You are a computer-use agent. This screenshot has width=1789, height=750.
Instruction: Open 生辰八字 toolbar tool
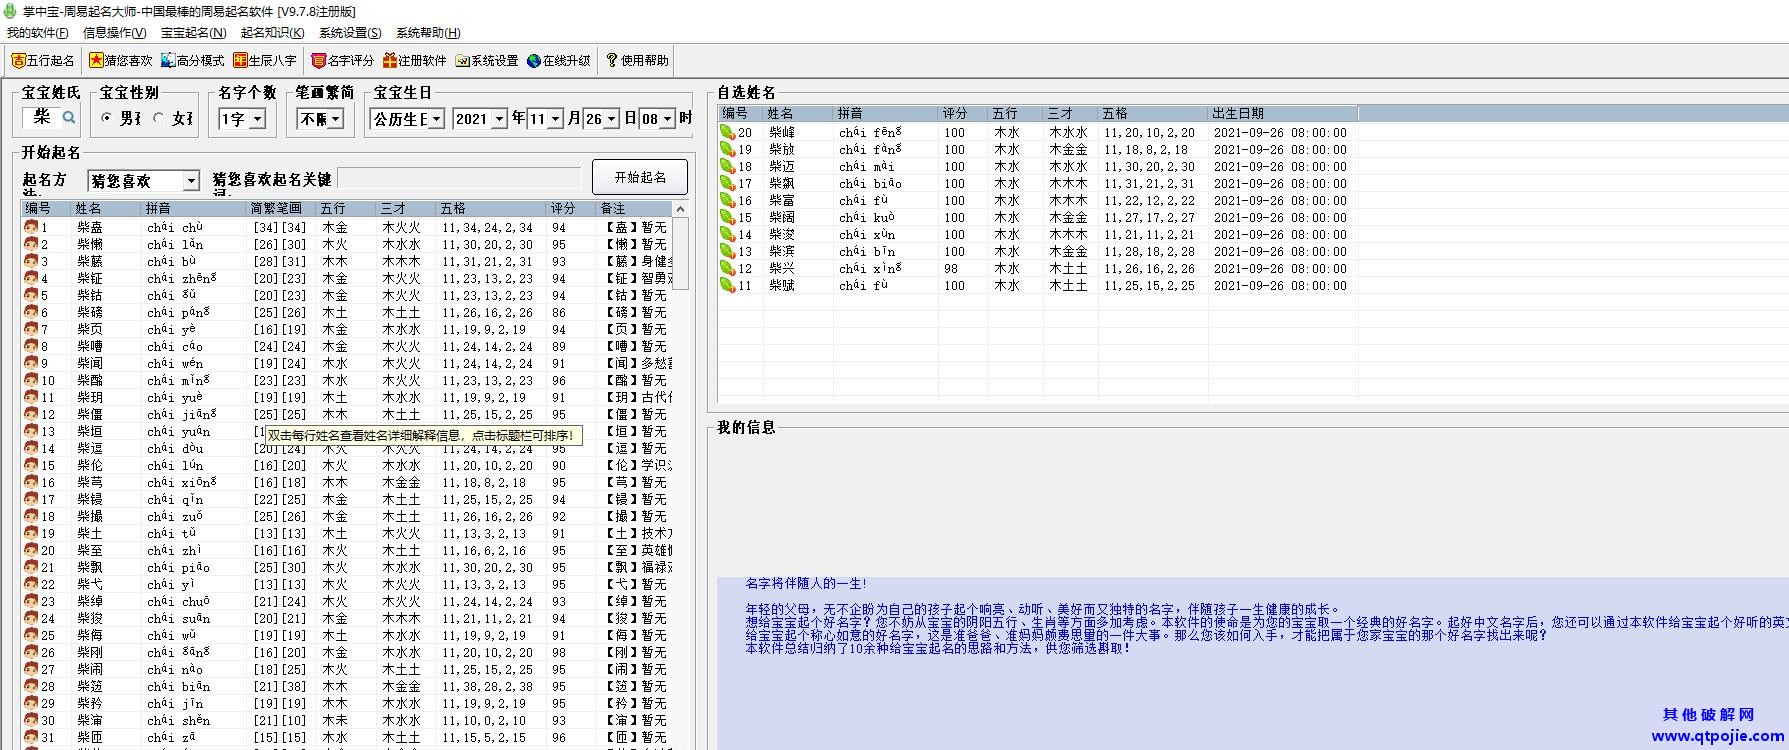point(264,60)
